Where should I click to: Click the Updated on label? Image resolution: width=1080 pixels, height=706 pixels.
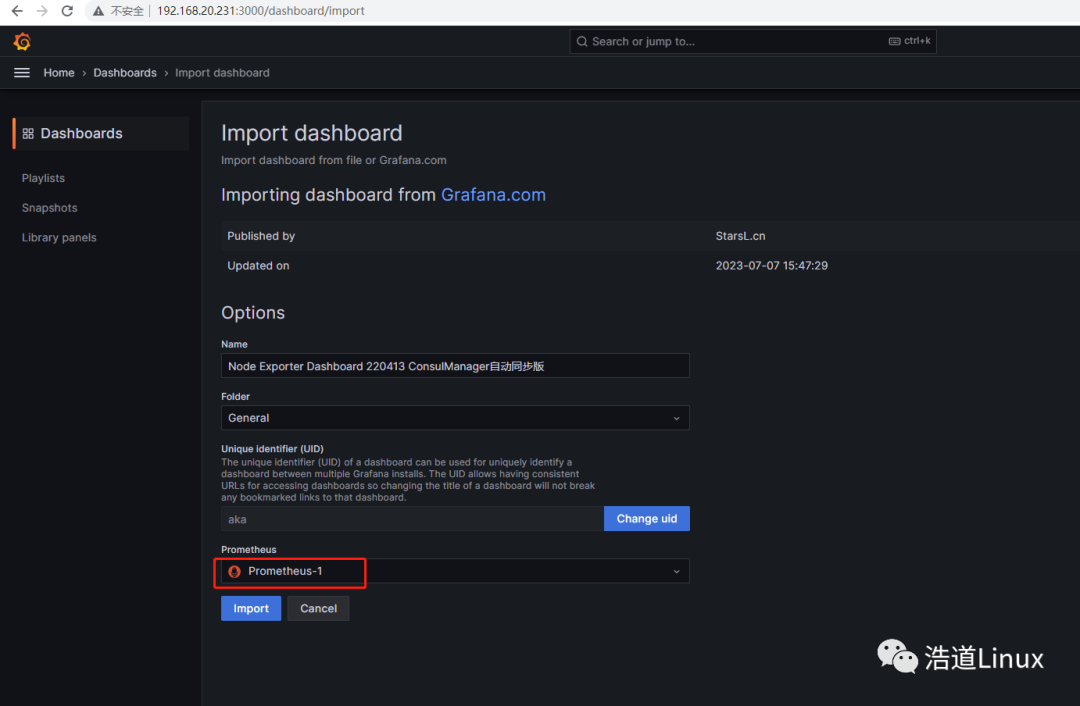point(258,265)
